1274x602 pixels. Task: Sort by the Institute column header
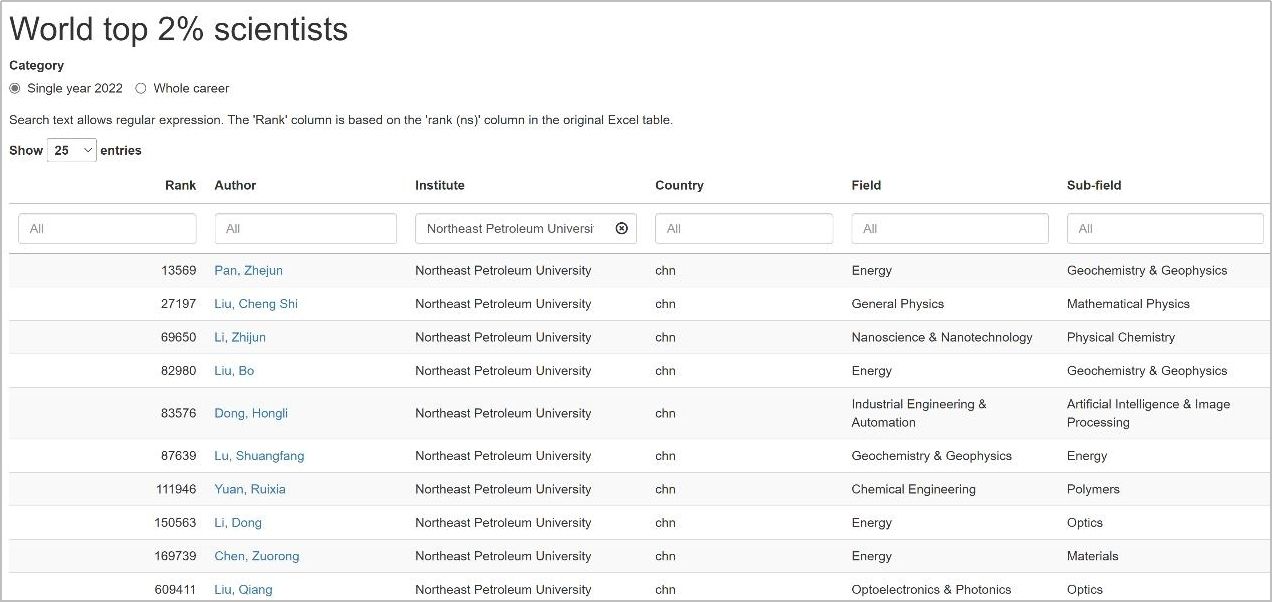[x=440, y=185]
